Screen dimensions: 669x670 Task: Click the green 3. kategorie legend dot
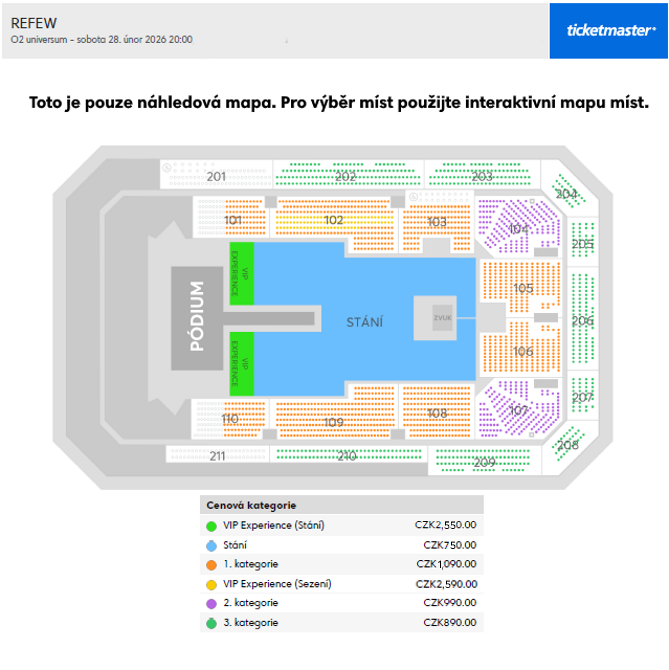(x=211, y=623)
